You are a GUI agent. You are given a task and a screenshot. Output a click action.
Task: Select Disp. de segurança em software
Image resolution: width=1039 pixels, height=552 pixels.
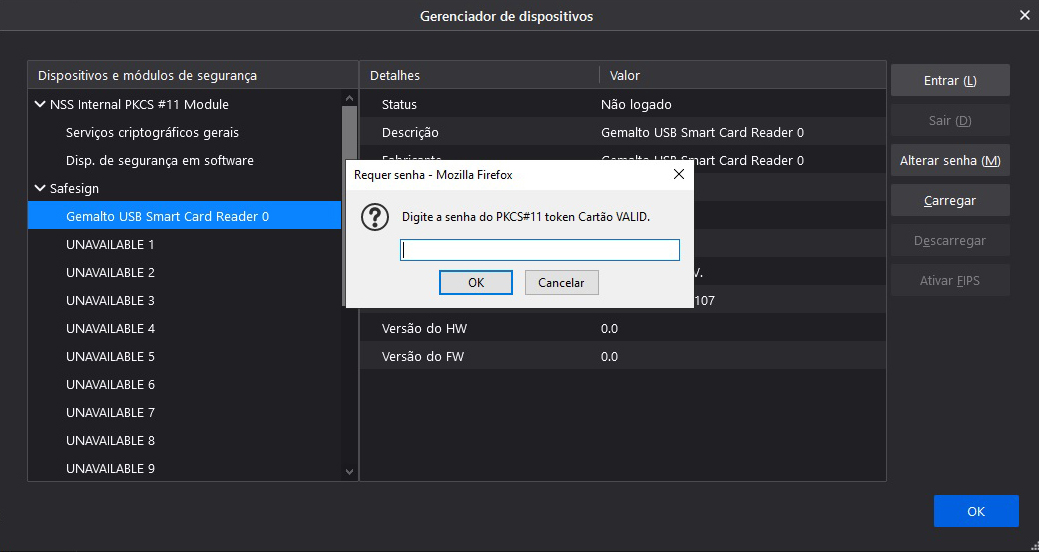pos(159,160)
